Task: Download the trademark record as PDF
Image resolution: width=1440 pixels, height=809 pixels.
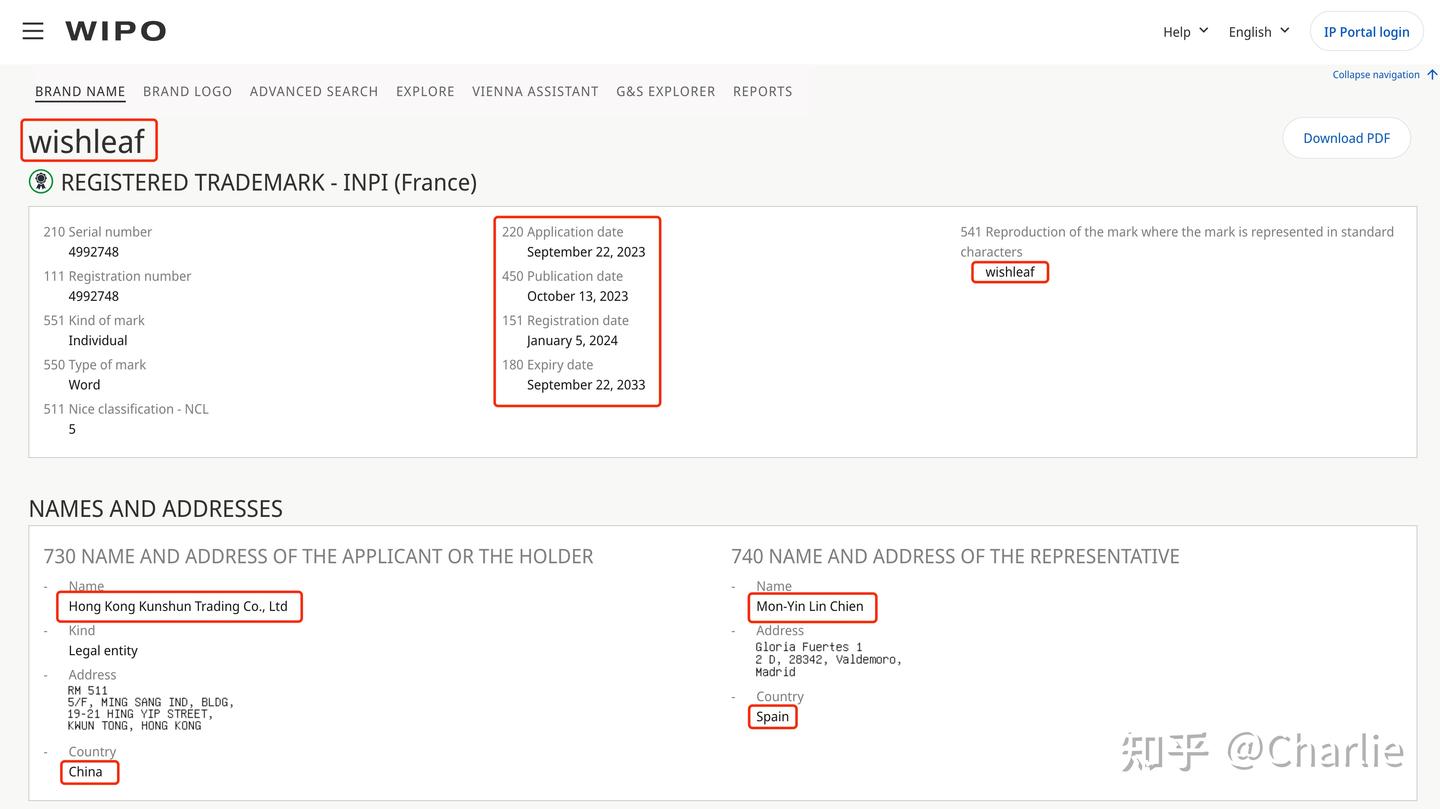Action: click(1346, 138)
